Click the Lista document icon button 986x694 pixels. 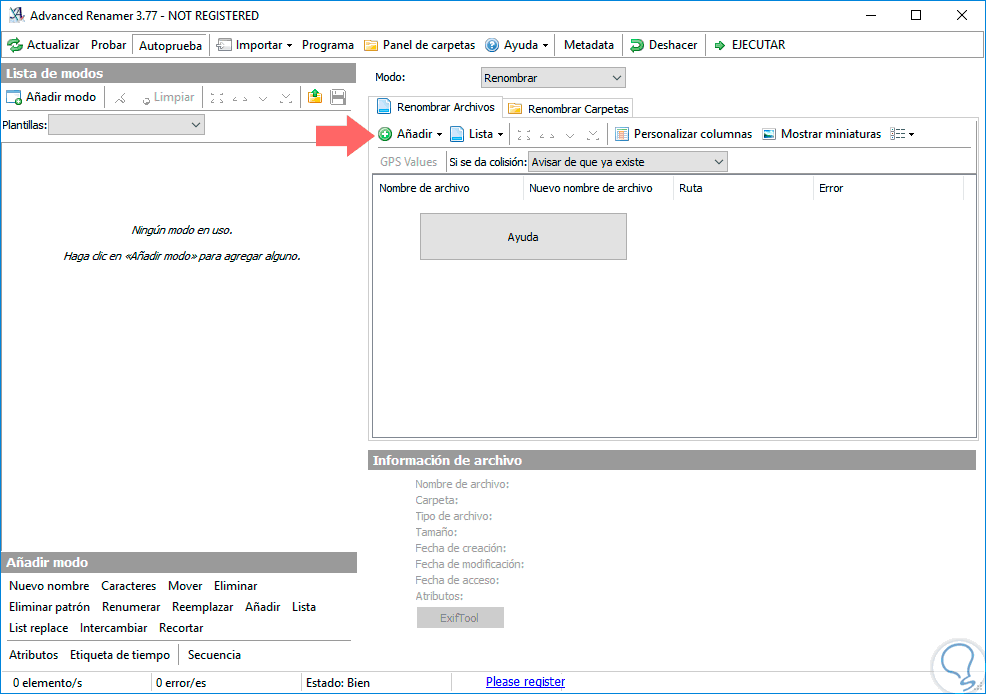472,134
